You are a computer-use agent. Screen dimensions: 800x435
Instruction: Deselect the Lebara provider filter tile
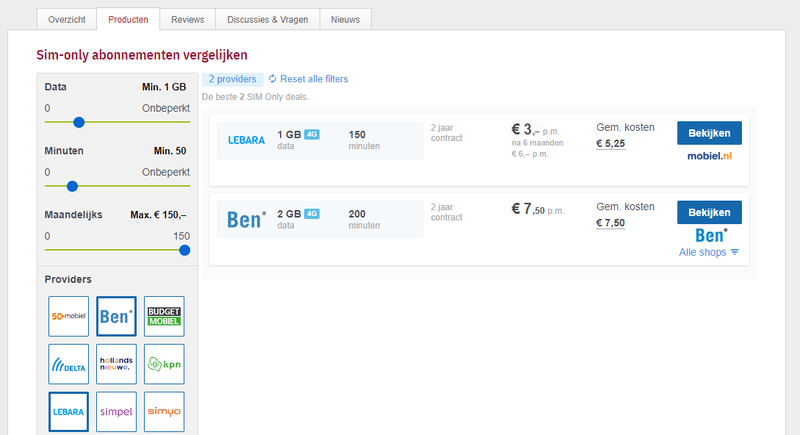68,412
